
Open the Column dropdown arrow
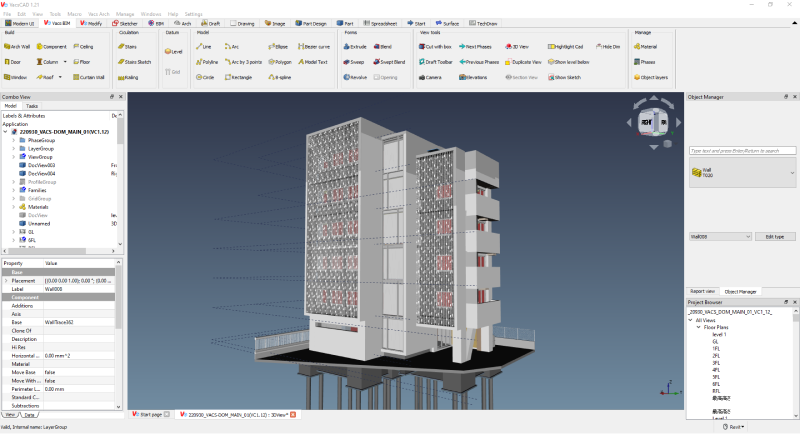pyautogui.click(x=64, y=61)
